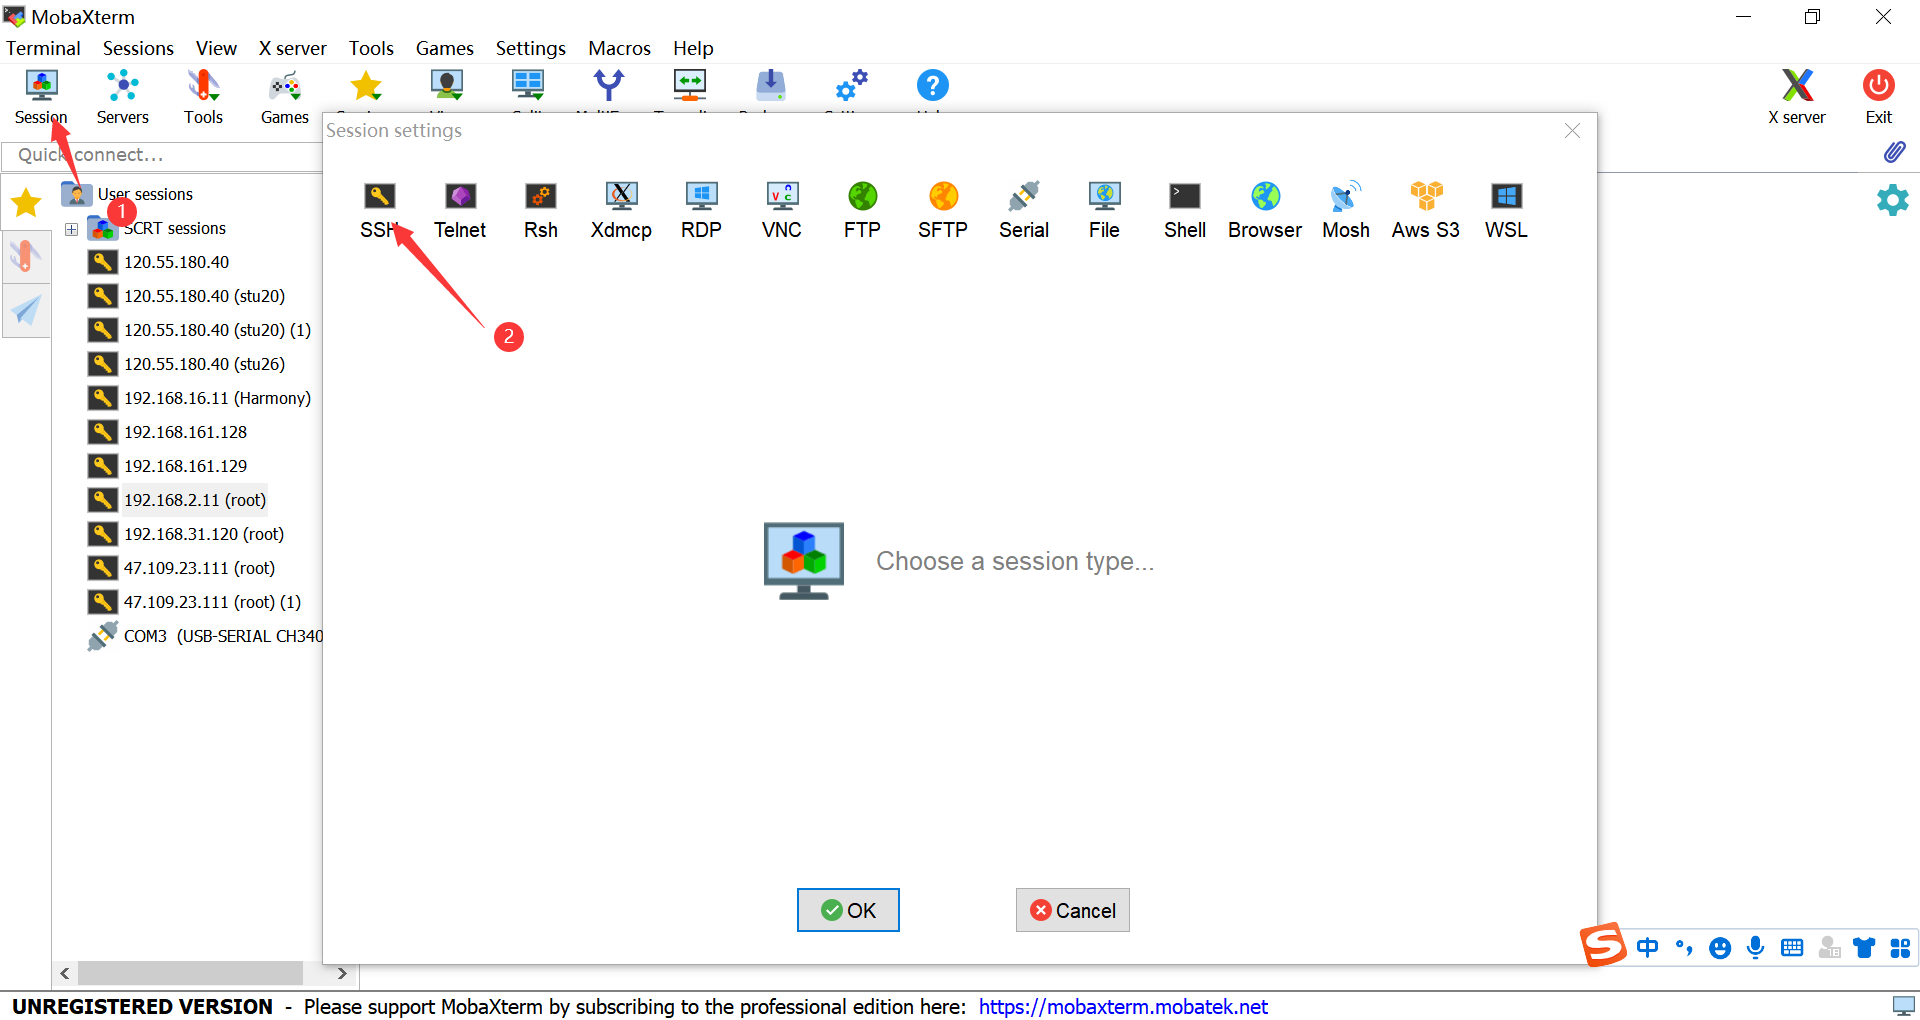Select the Aws S3 session type
The image size is (1920, 1020).
[1426, 211]
